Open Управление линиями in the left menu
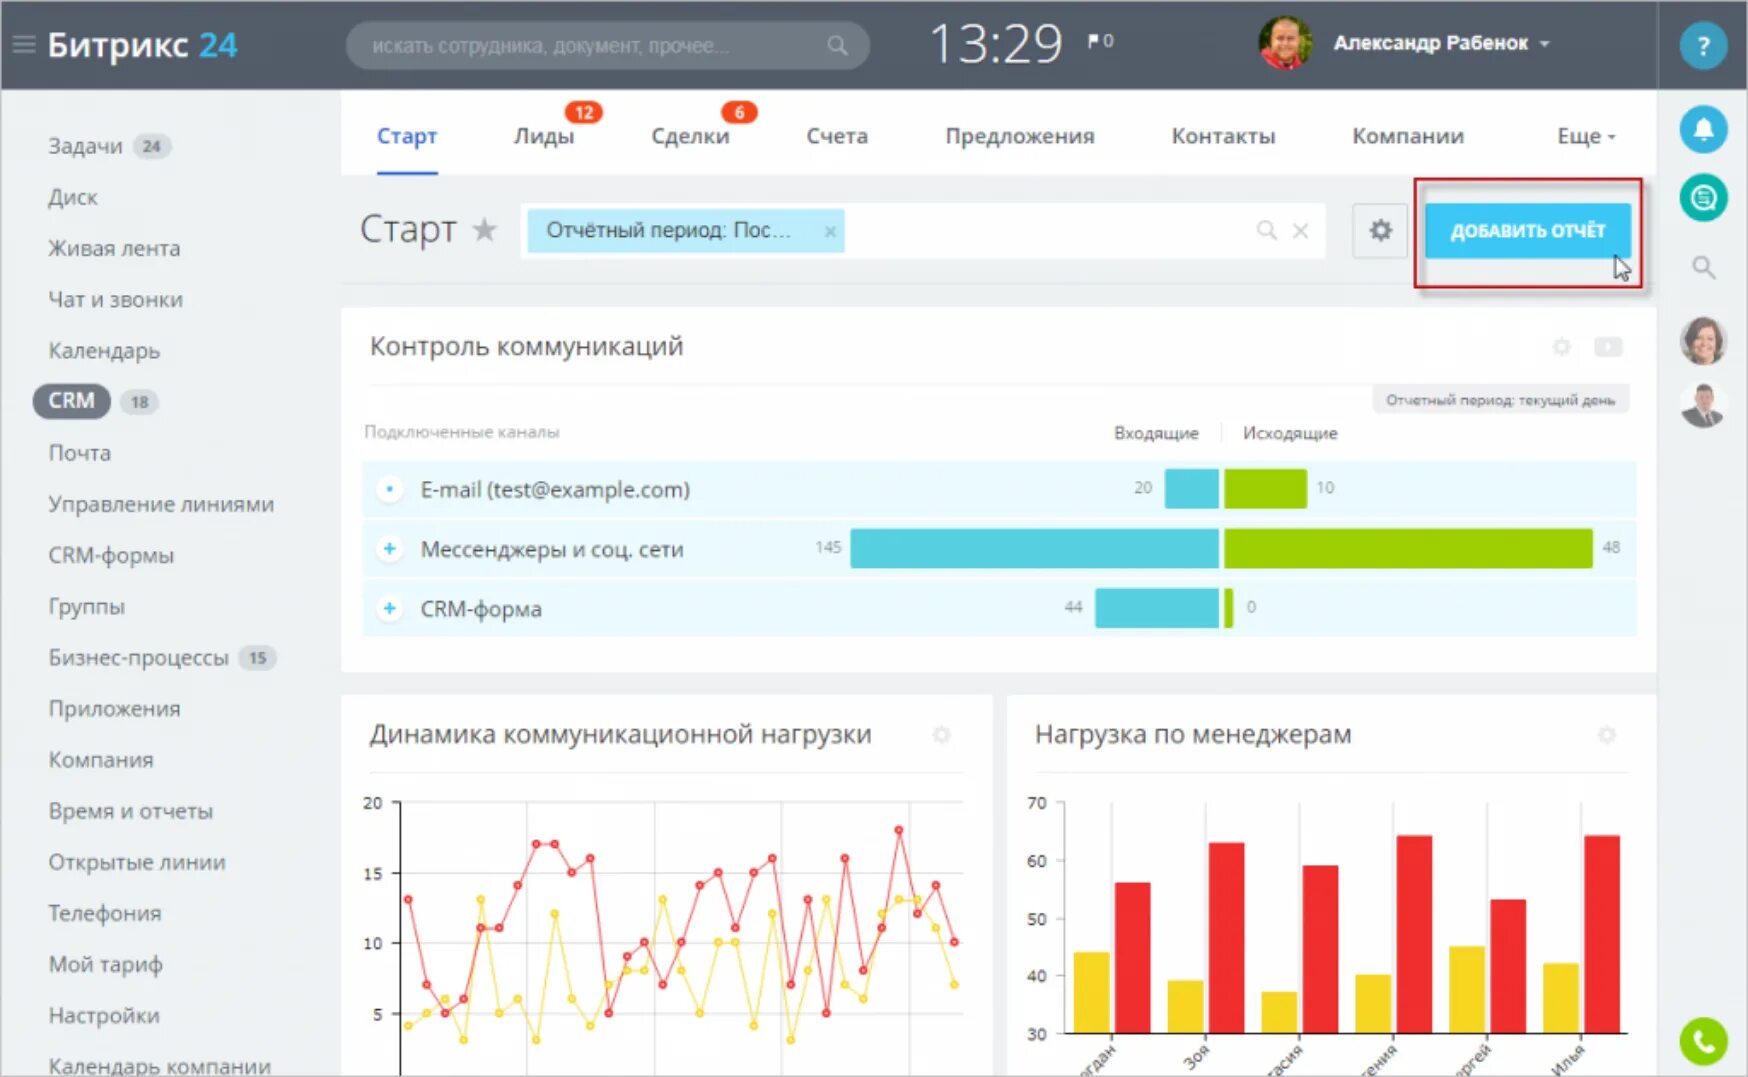1748x1077 pixels. click(160, 504)
